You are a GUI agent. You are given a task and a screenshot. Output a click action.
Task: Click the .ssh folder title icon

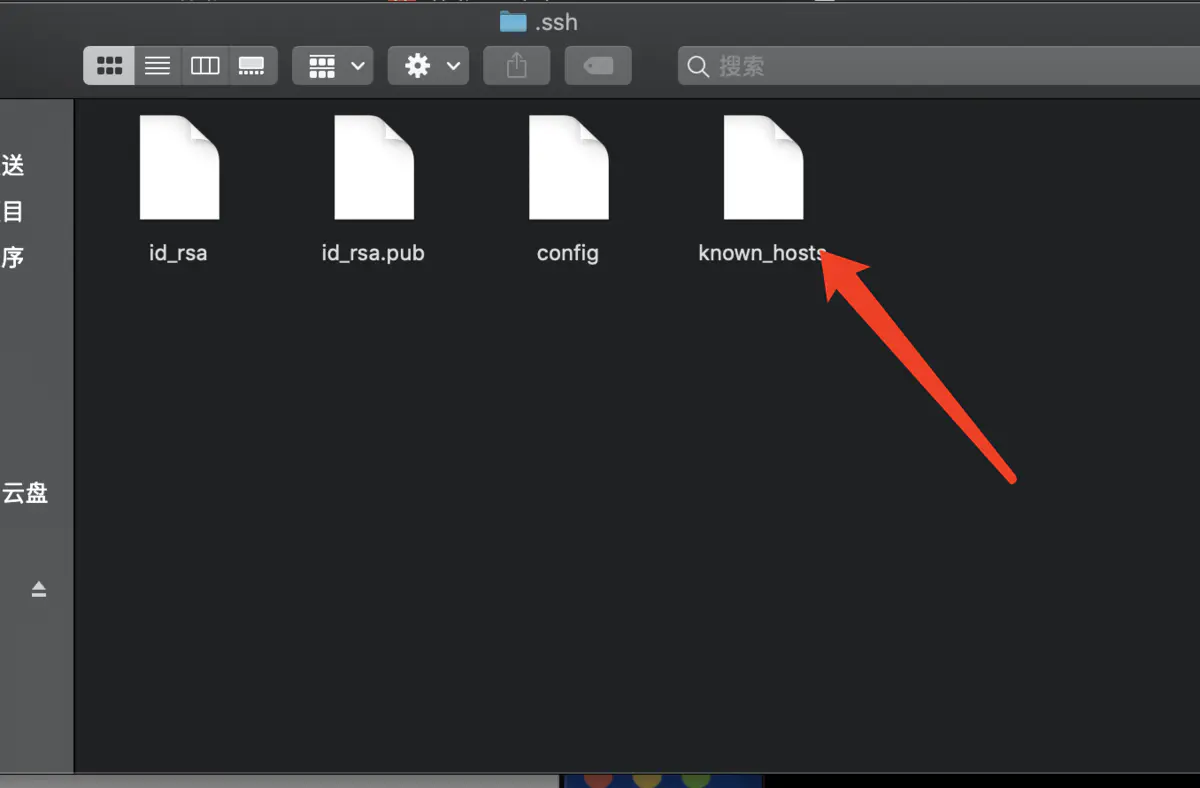[x=513, y=21]
